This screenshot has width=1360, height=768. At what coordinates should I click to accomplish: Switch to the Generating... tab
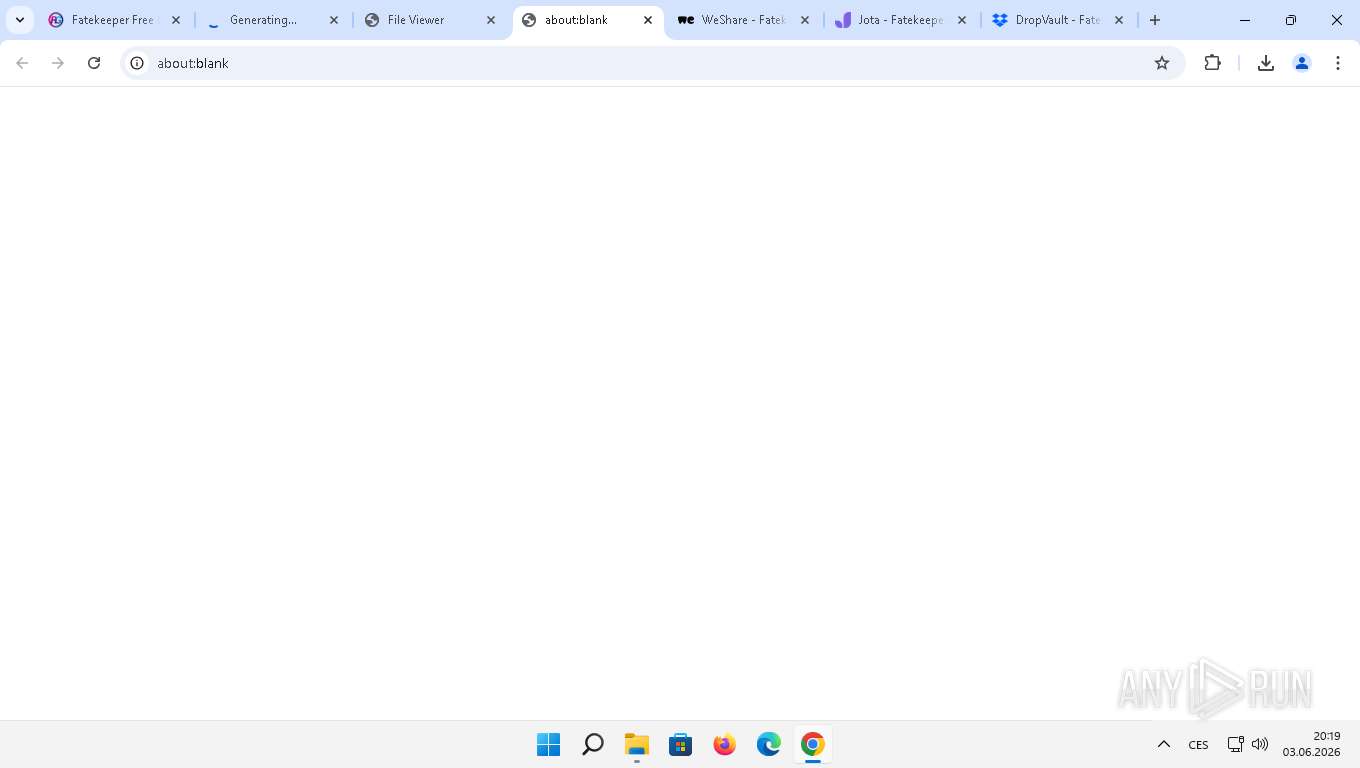pos(262,20)
